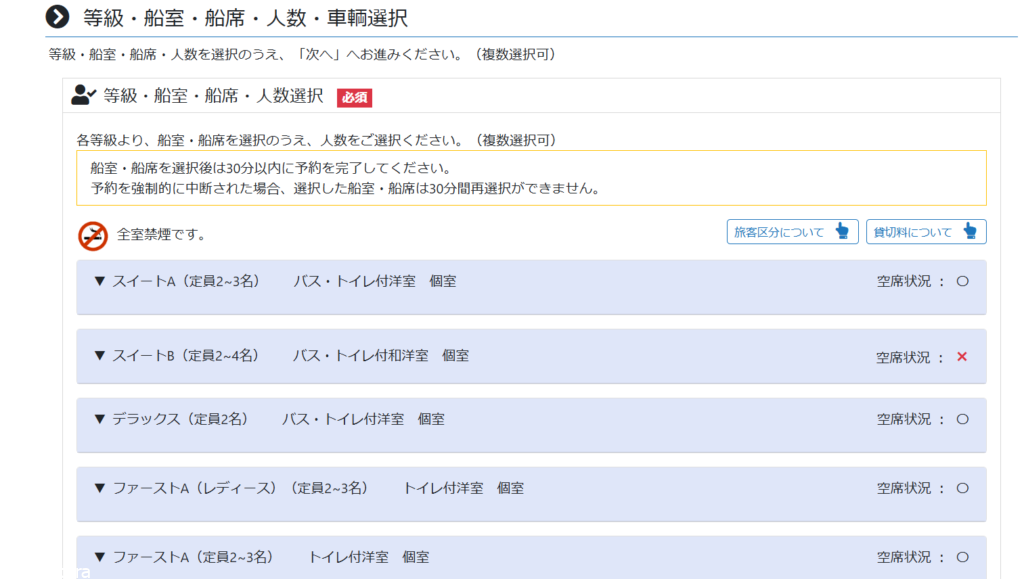Click the yellow-bordered 30分以内 reservation notice
Screen dimensions: 1024x579
531,178
